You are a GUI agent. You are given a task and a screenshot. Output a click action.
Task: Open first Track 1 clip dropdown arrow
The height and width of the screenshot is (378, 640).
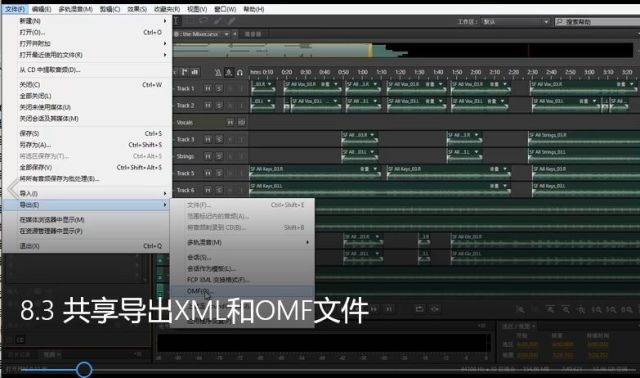click(269, 84)
